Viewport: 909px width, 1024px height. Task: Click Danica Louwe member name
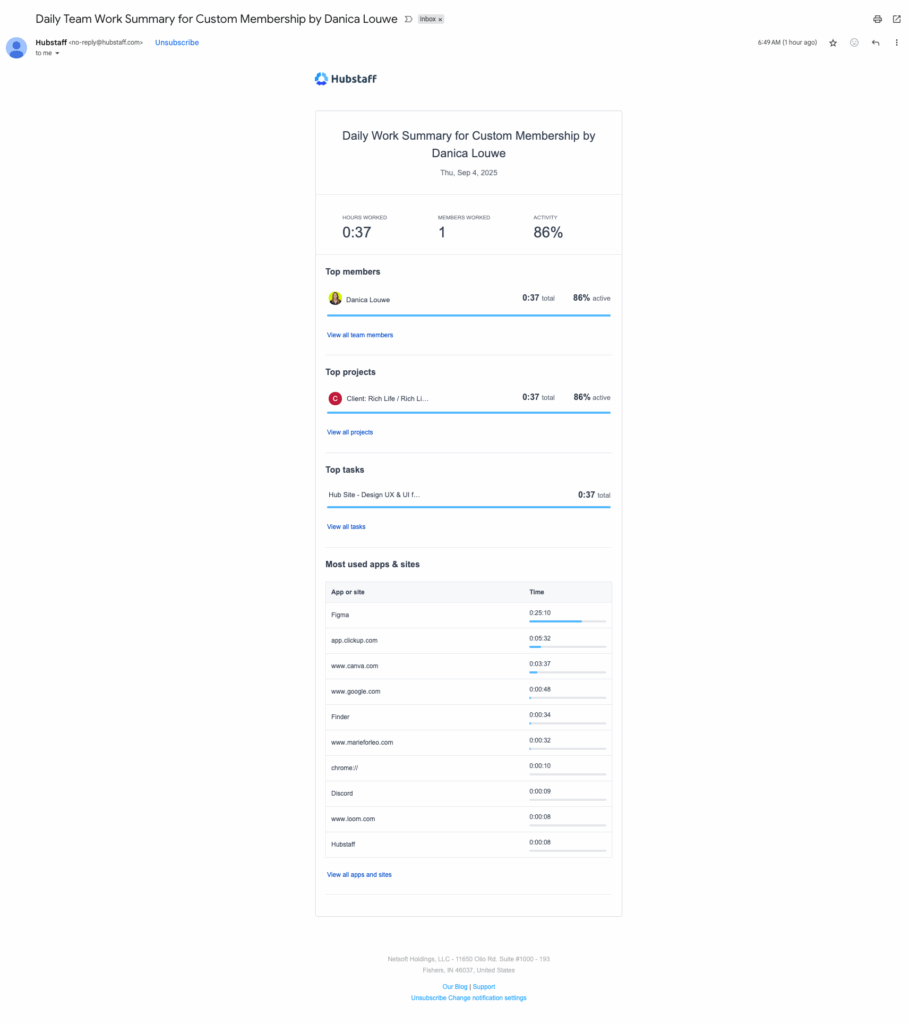(368, 300)
